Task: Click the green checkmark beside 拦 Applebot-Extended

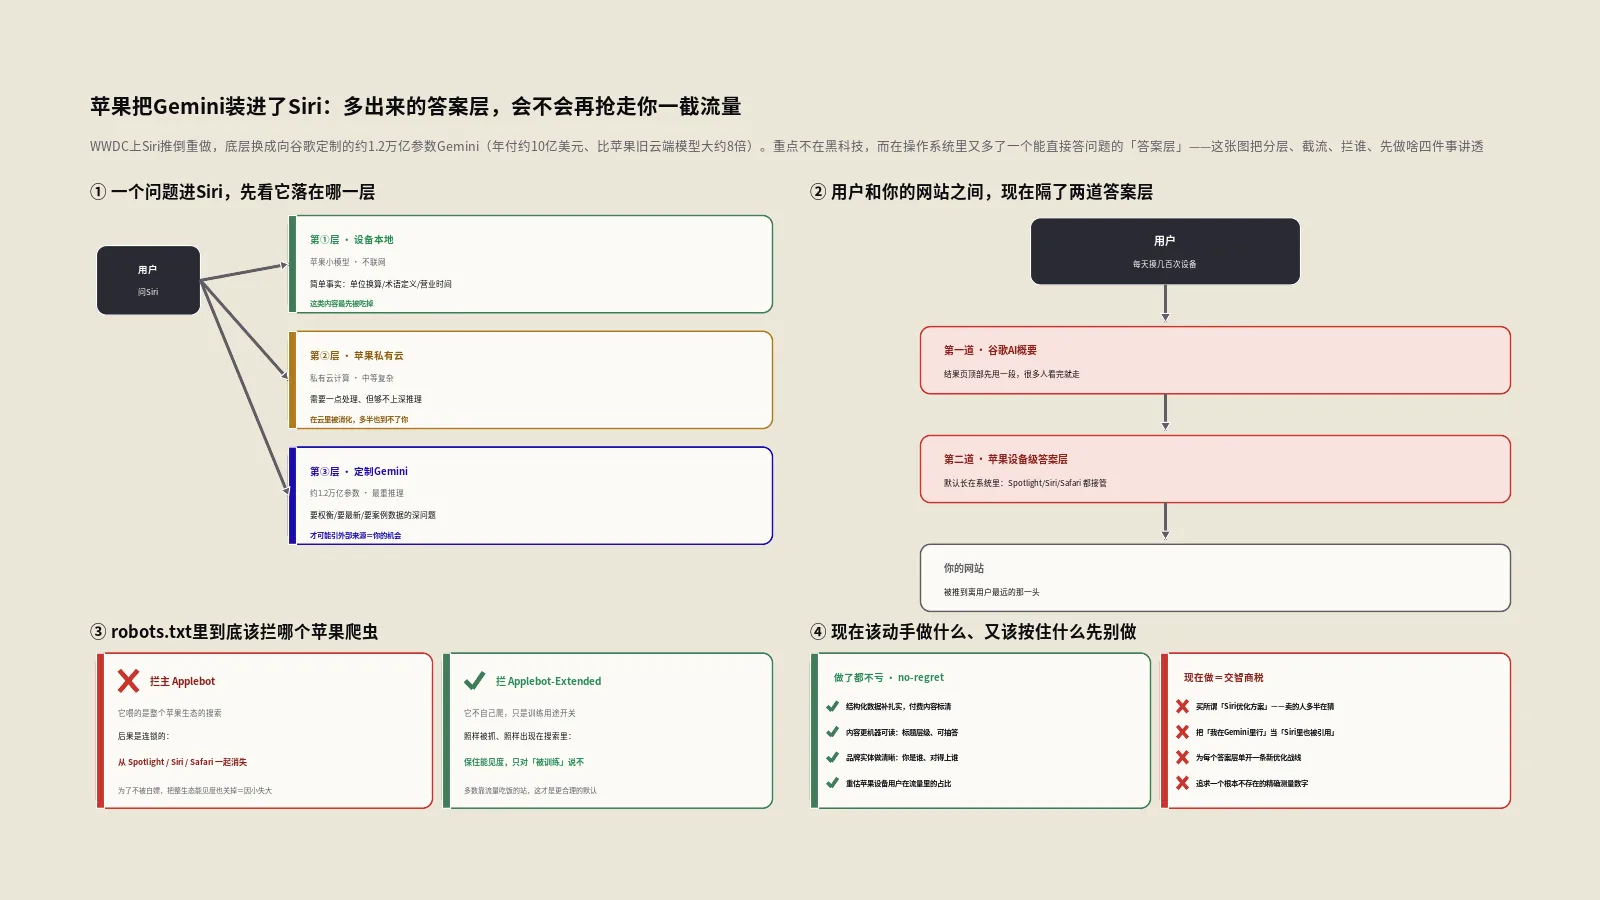Action: click(475, 681)
